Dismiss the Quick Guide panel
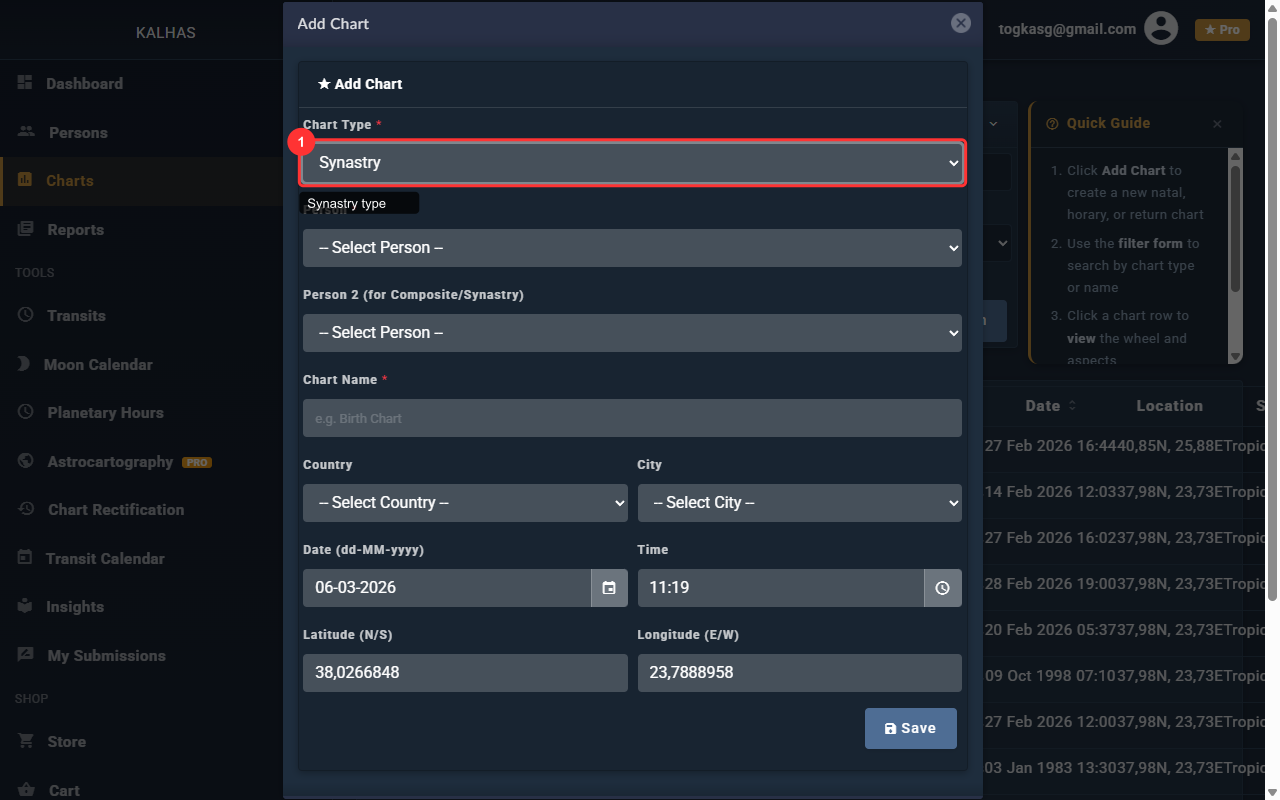 [x=1217, y=124]
